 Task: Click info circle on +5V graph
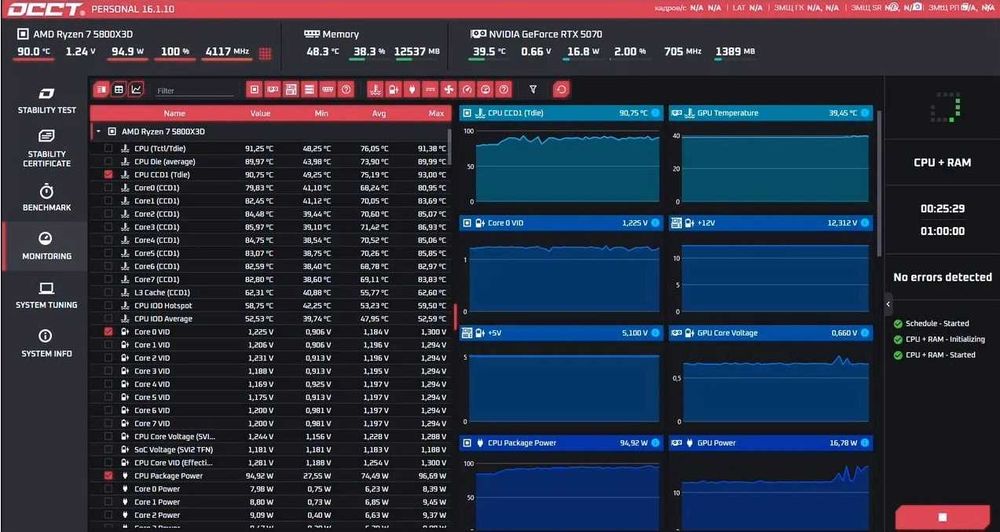[655, 333]
